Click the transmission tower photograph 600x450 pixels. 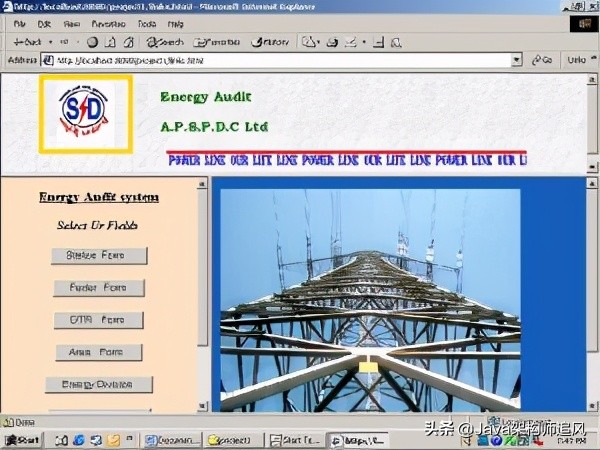pos(370,300)
